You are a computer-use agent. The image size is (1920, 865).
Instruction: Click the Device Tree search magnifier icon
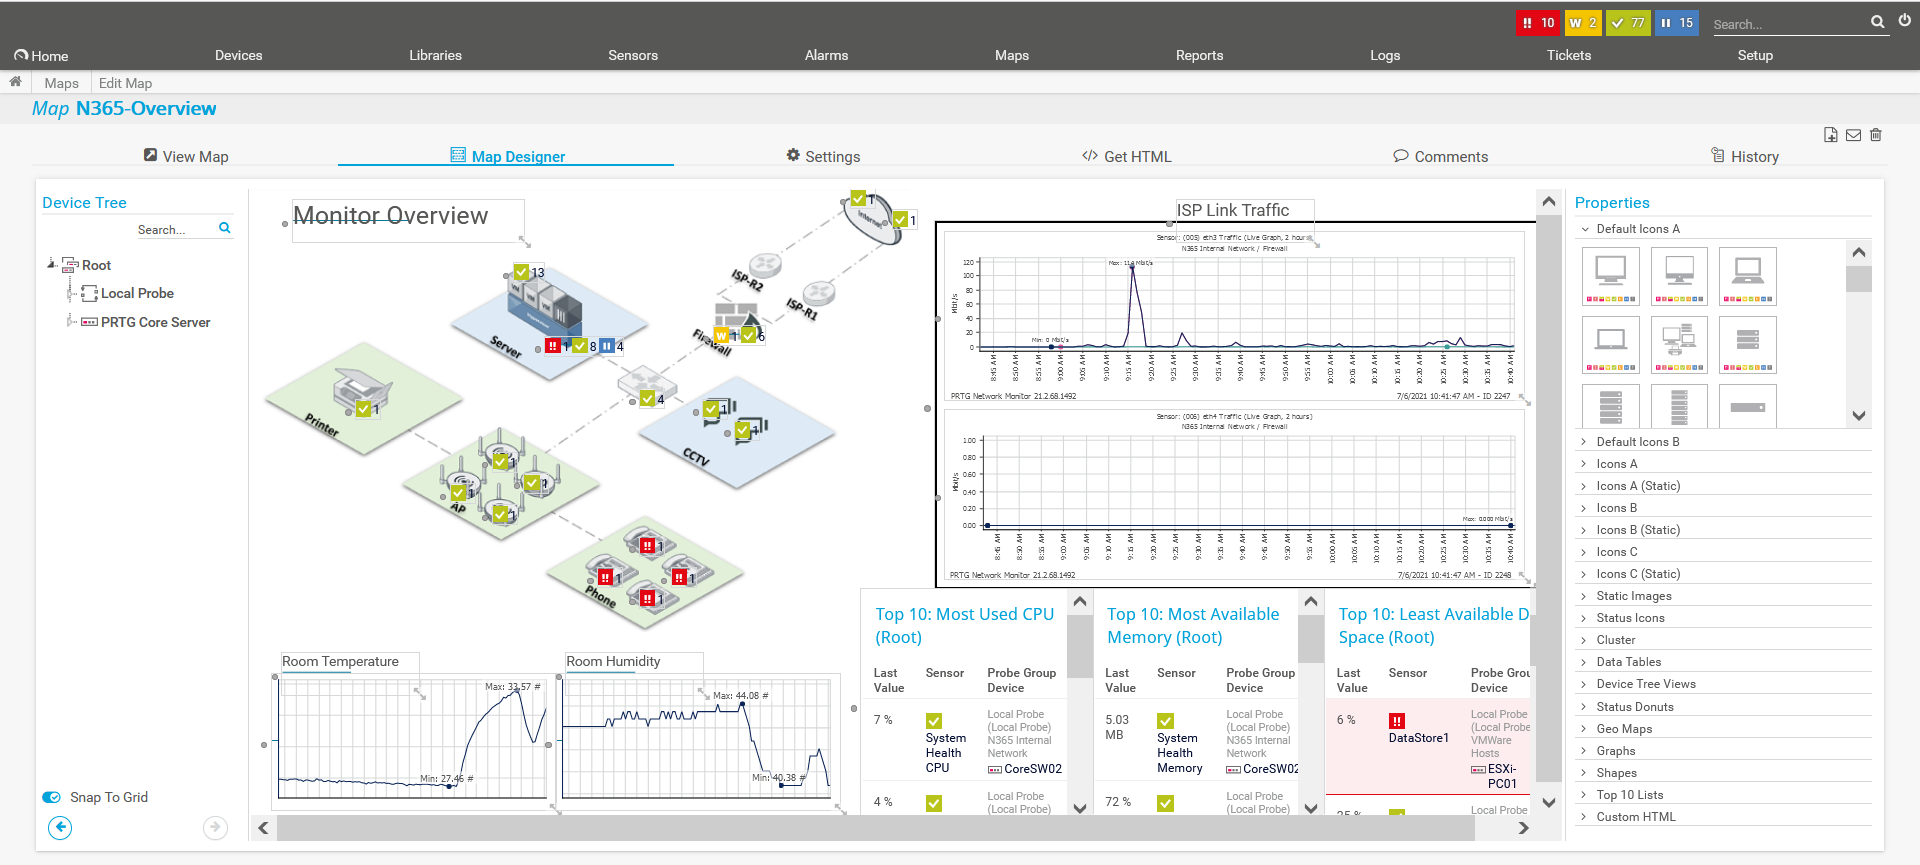pos(225,228)
